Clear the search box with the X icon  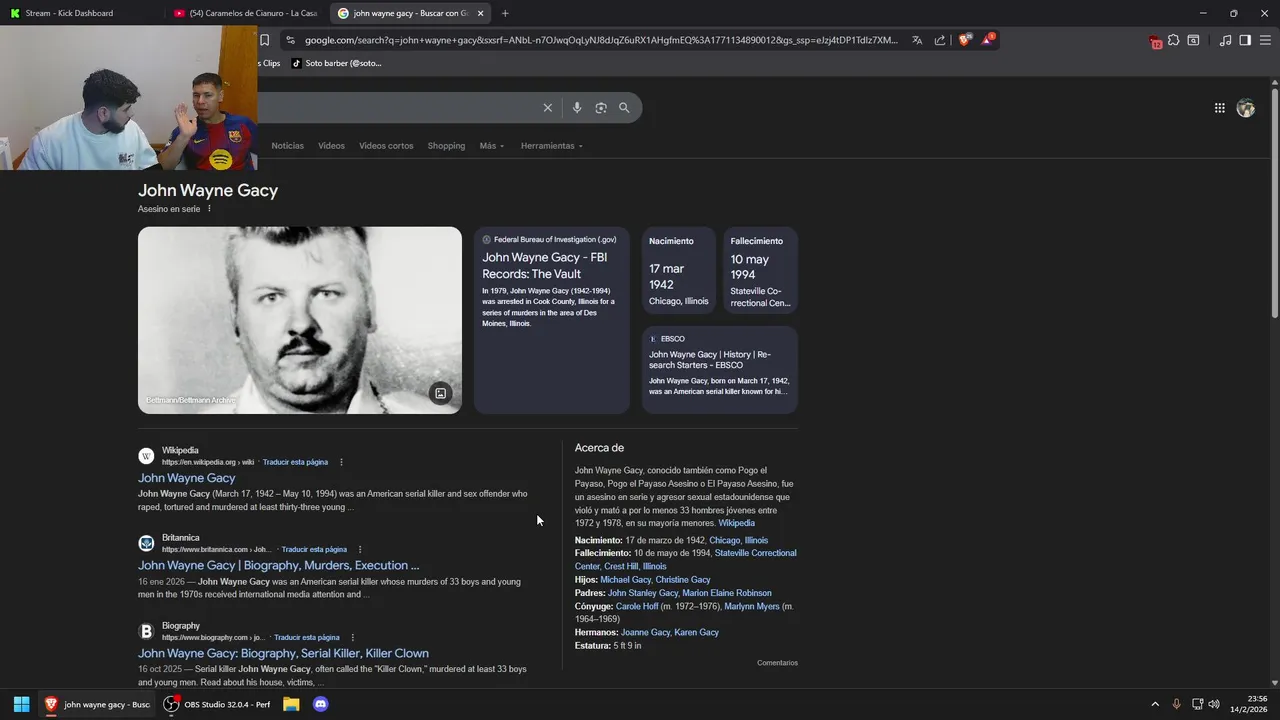pos(547,108)
